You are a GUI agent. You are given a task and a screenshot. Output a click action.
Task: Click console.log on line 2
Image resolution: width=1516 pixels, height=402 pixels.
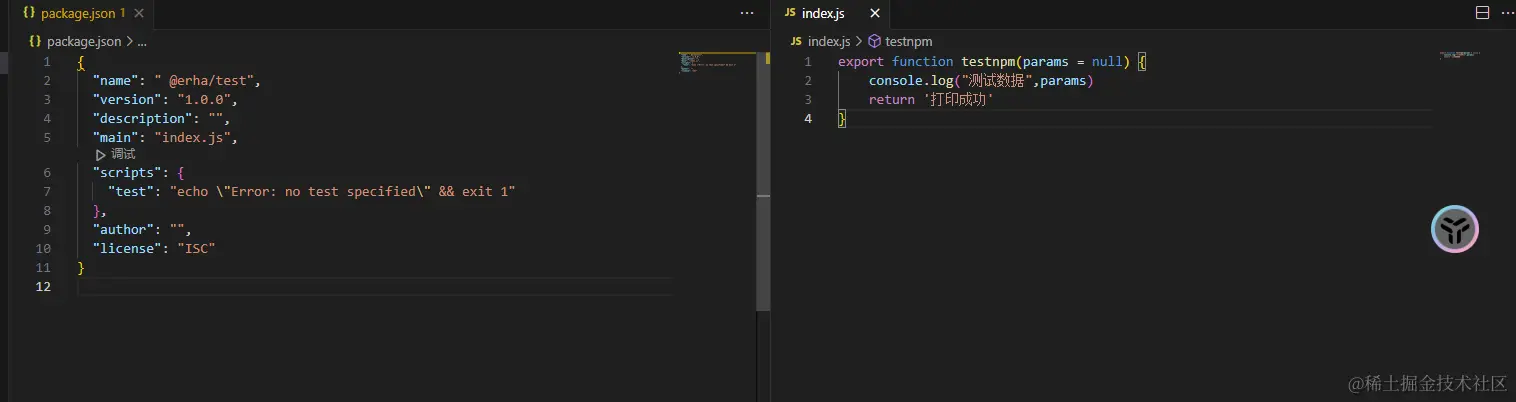tap(911, 81)
